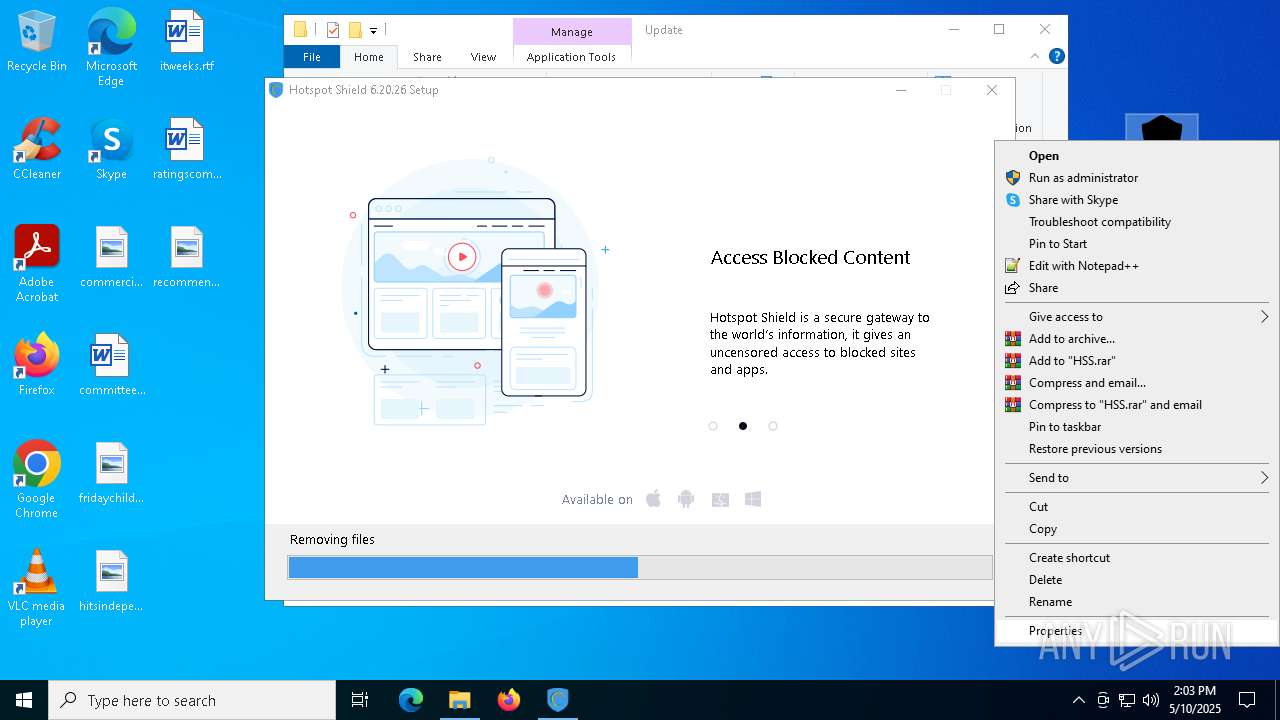Open the File tab in Explorer

click(312, 57)
